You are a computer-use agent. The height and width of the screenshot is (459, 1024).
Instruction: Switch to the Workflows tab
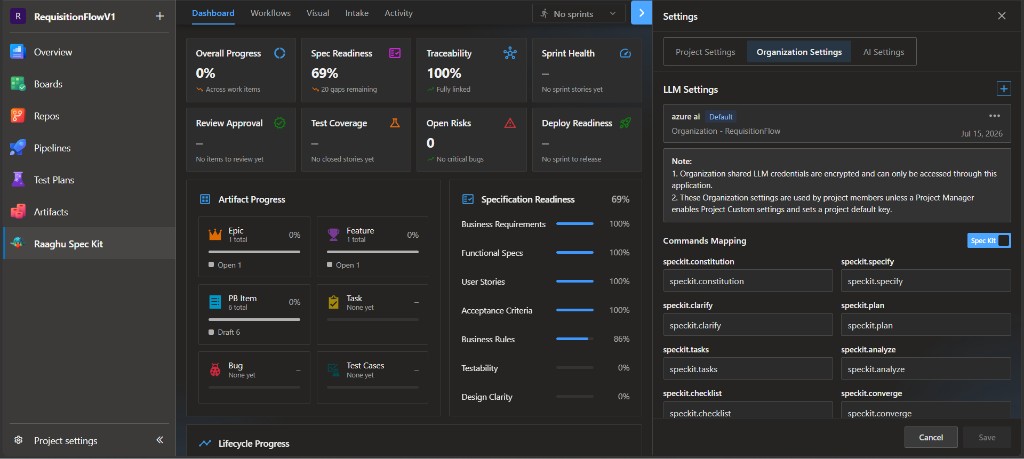coord(270,13)
